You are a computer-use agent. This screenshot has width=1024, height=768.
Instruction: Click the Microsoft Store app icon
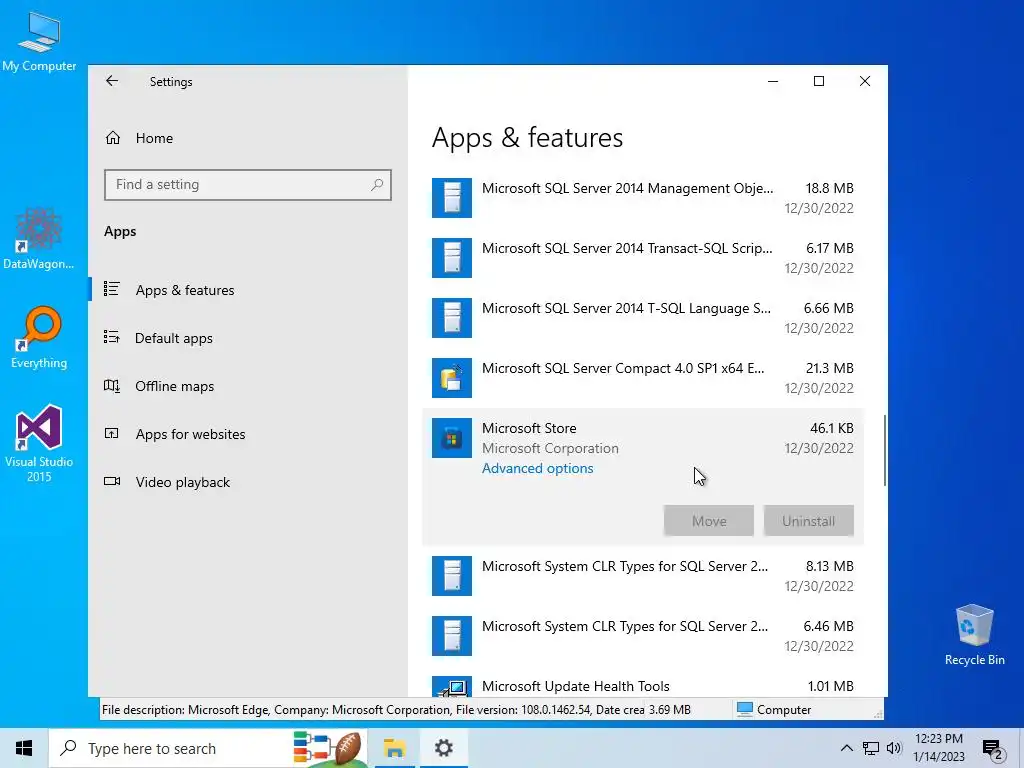click(x=452, y=438)
